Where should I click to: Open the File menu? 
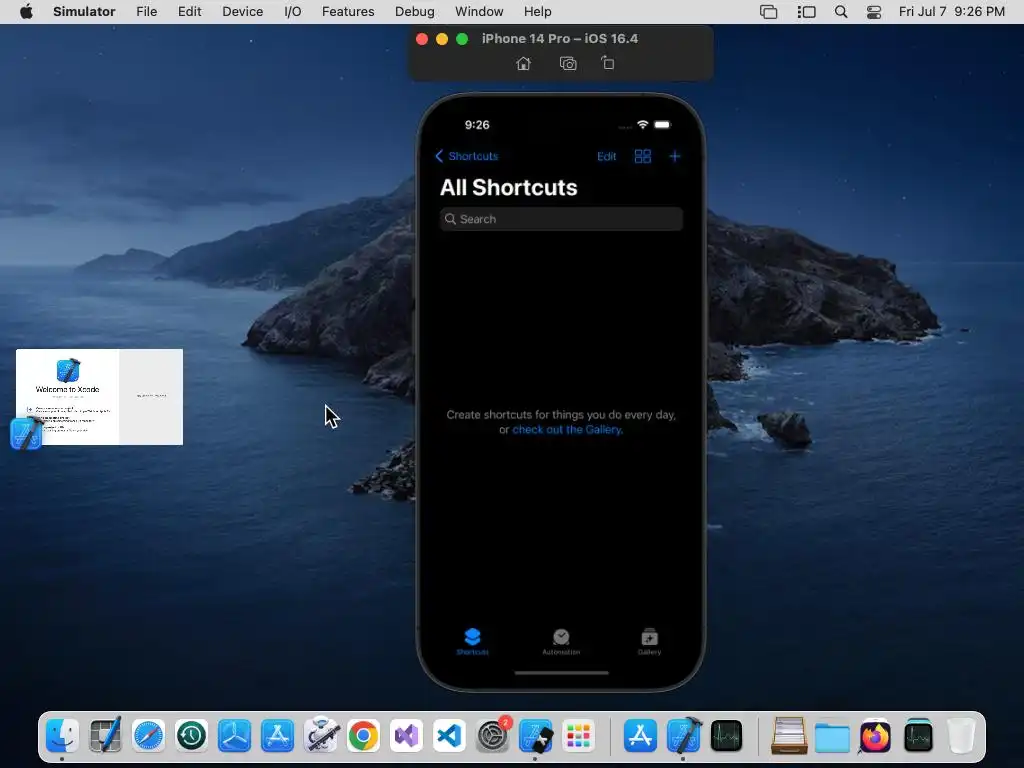click(146, 12)
